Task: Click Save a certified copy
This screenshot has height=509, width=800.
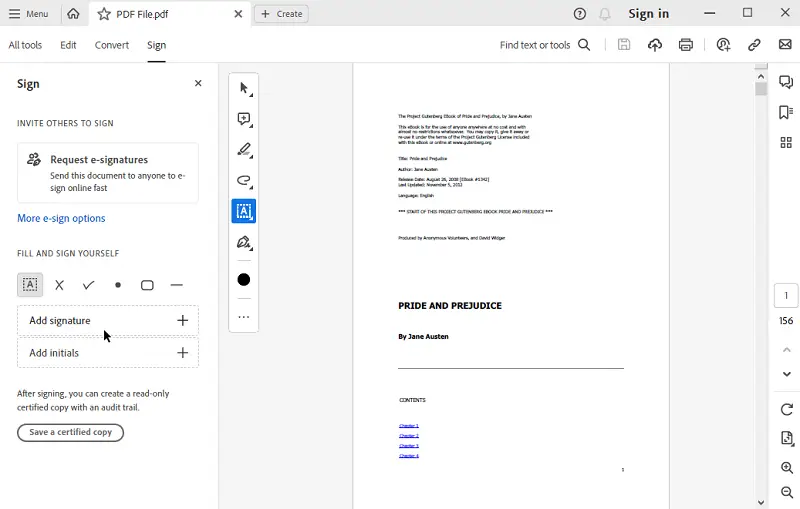Action: pos(70,432)
